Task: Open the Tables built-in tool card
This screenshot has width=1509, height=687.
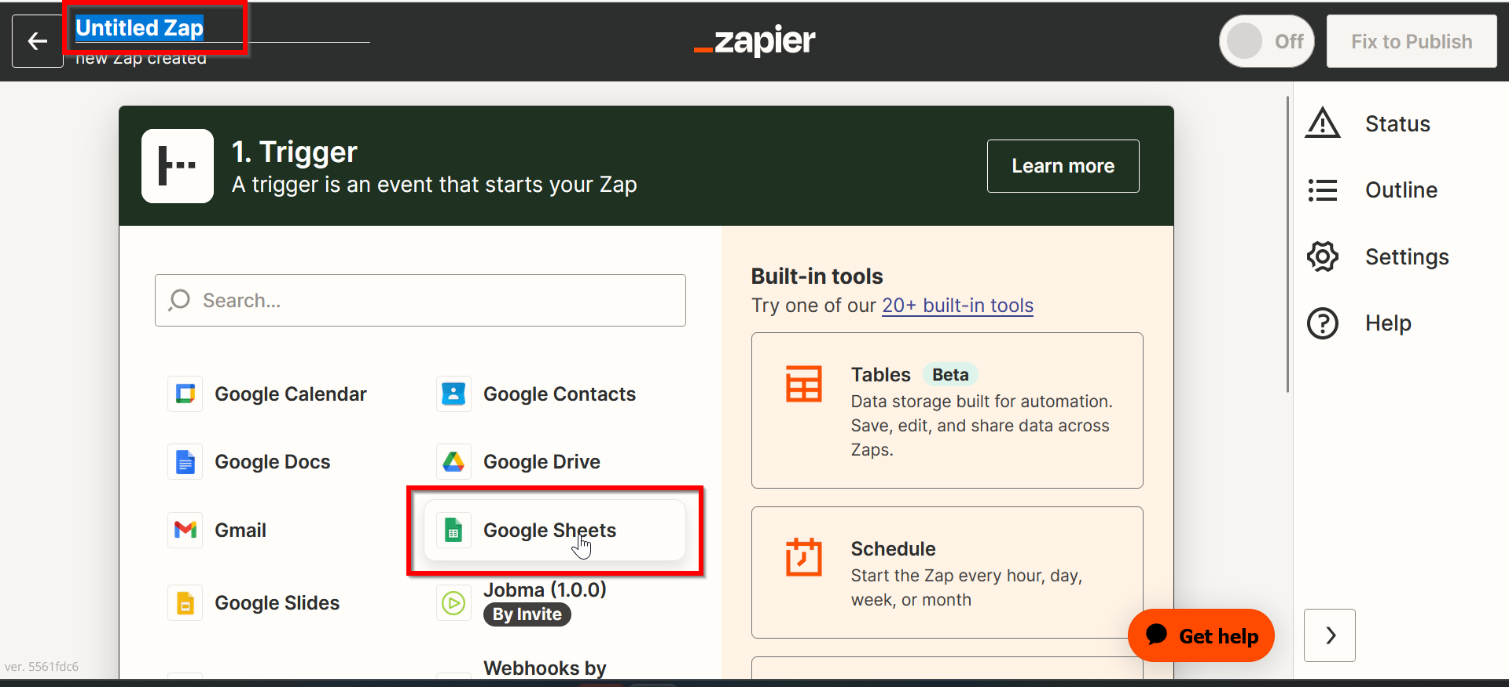Action: click(x=947, y=411)
